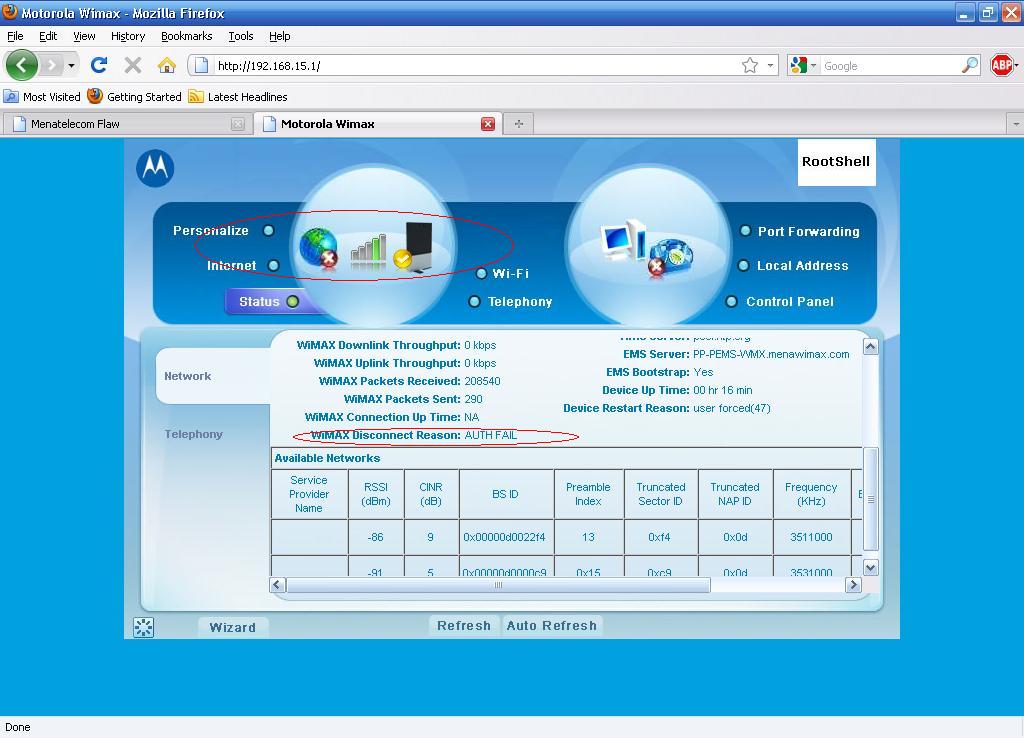Open the File menu
1024x738 pixels.
[15, 36]
